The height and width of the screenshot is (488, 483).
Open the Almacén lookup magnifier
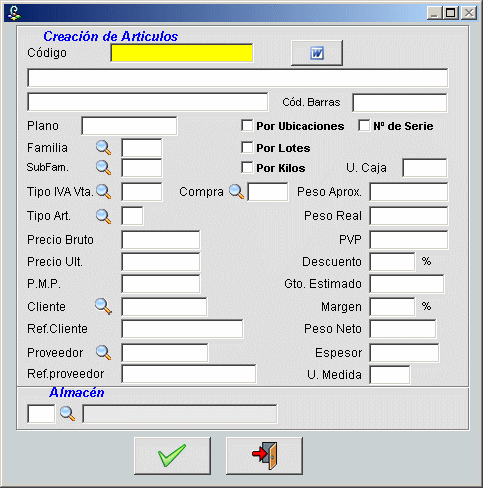(67, 414)
